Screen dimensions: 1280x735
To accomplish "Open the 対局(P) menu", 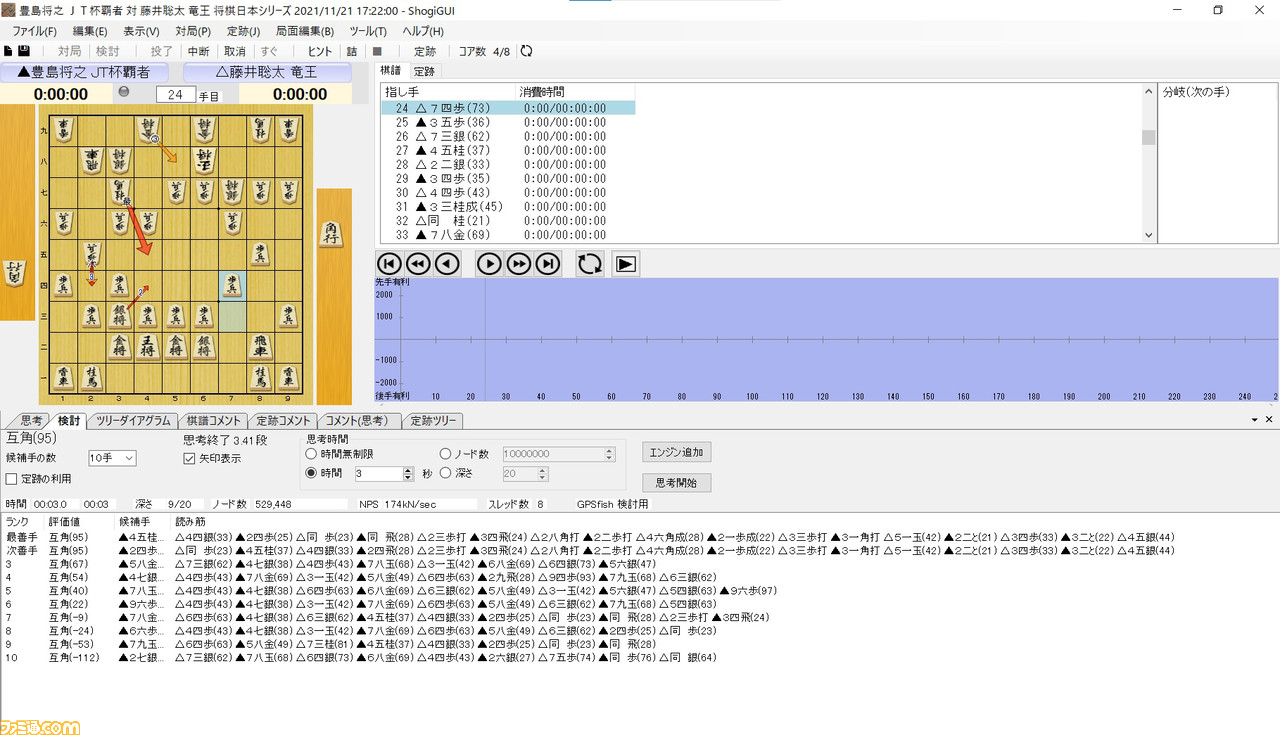I will [x=192, y=31].
